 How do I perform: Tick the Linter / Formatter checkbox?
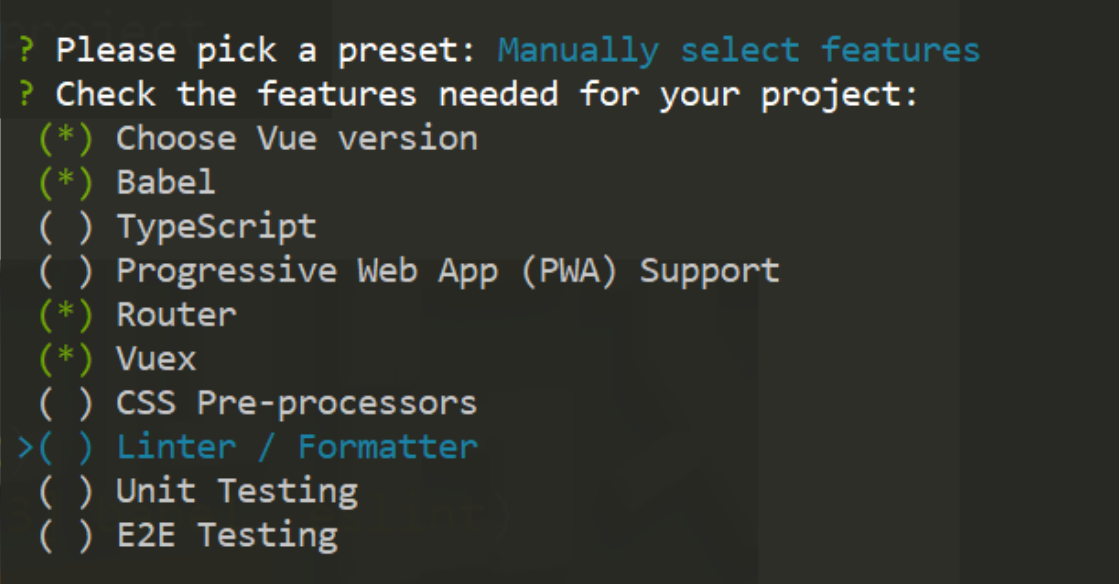66,447
